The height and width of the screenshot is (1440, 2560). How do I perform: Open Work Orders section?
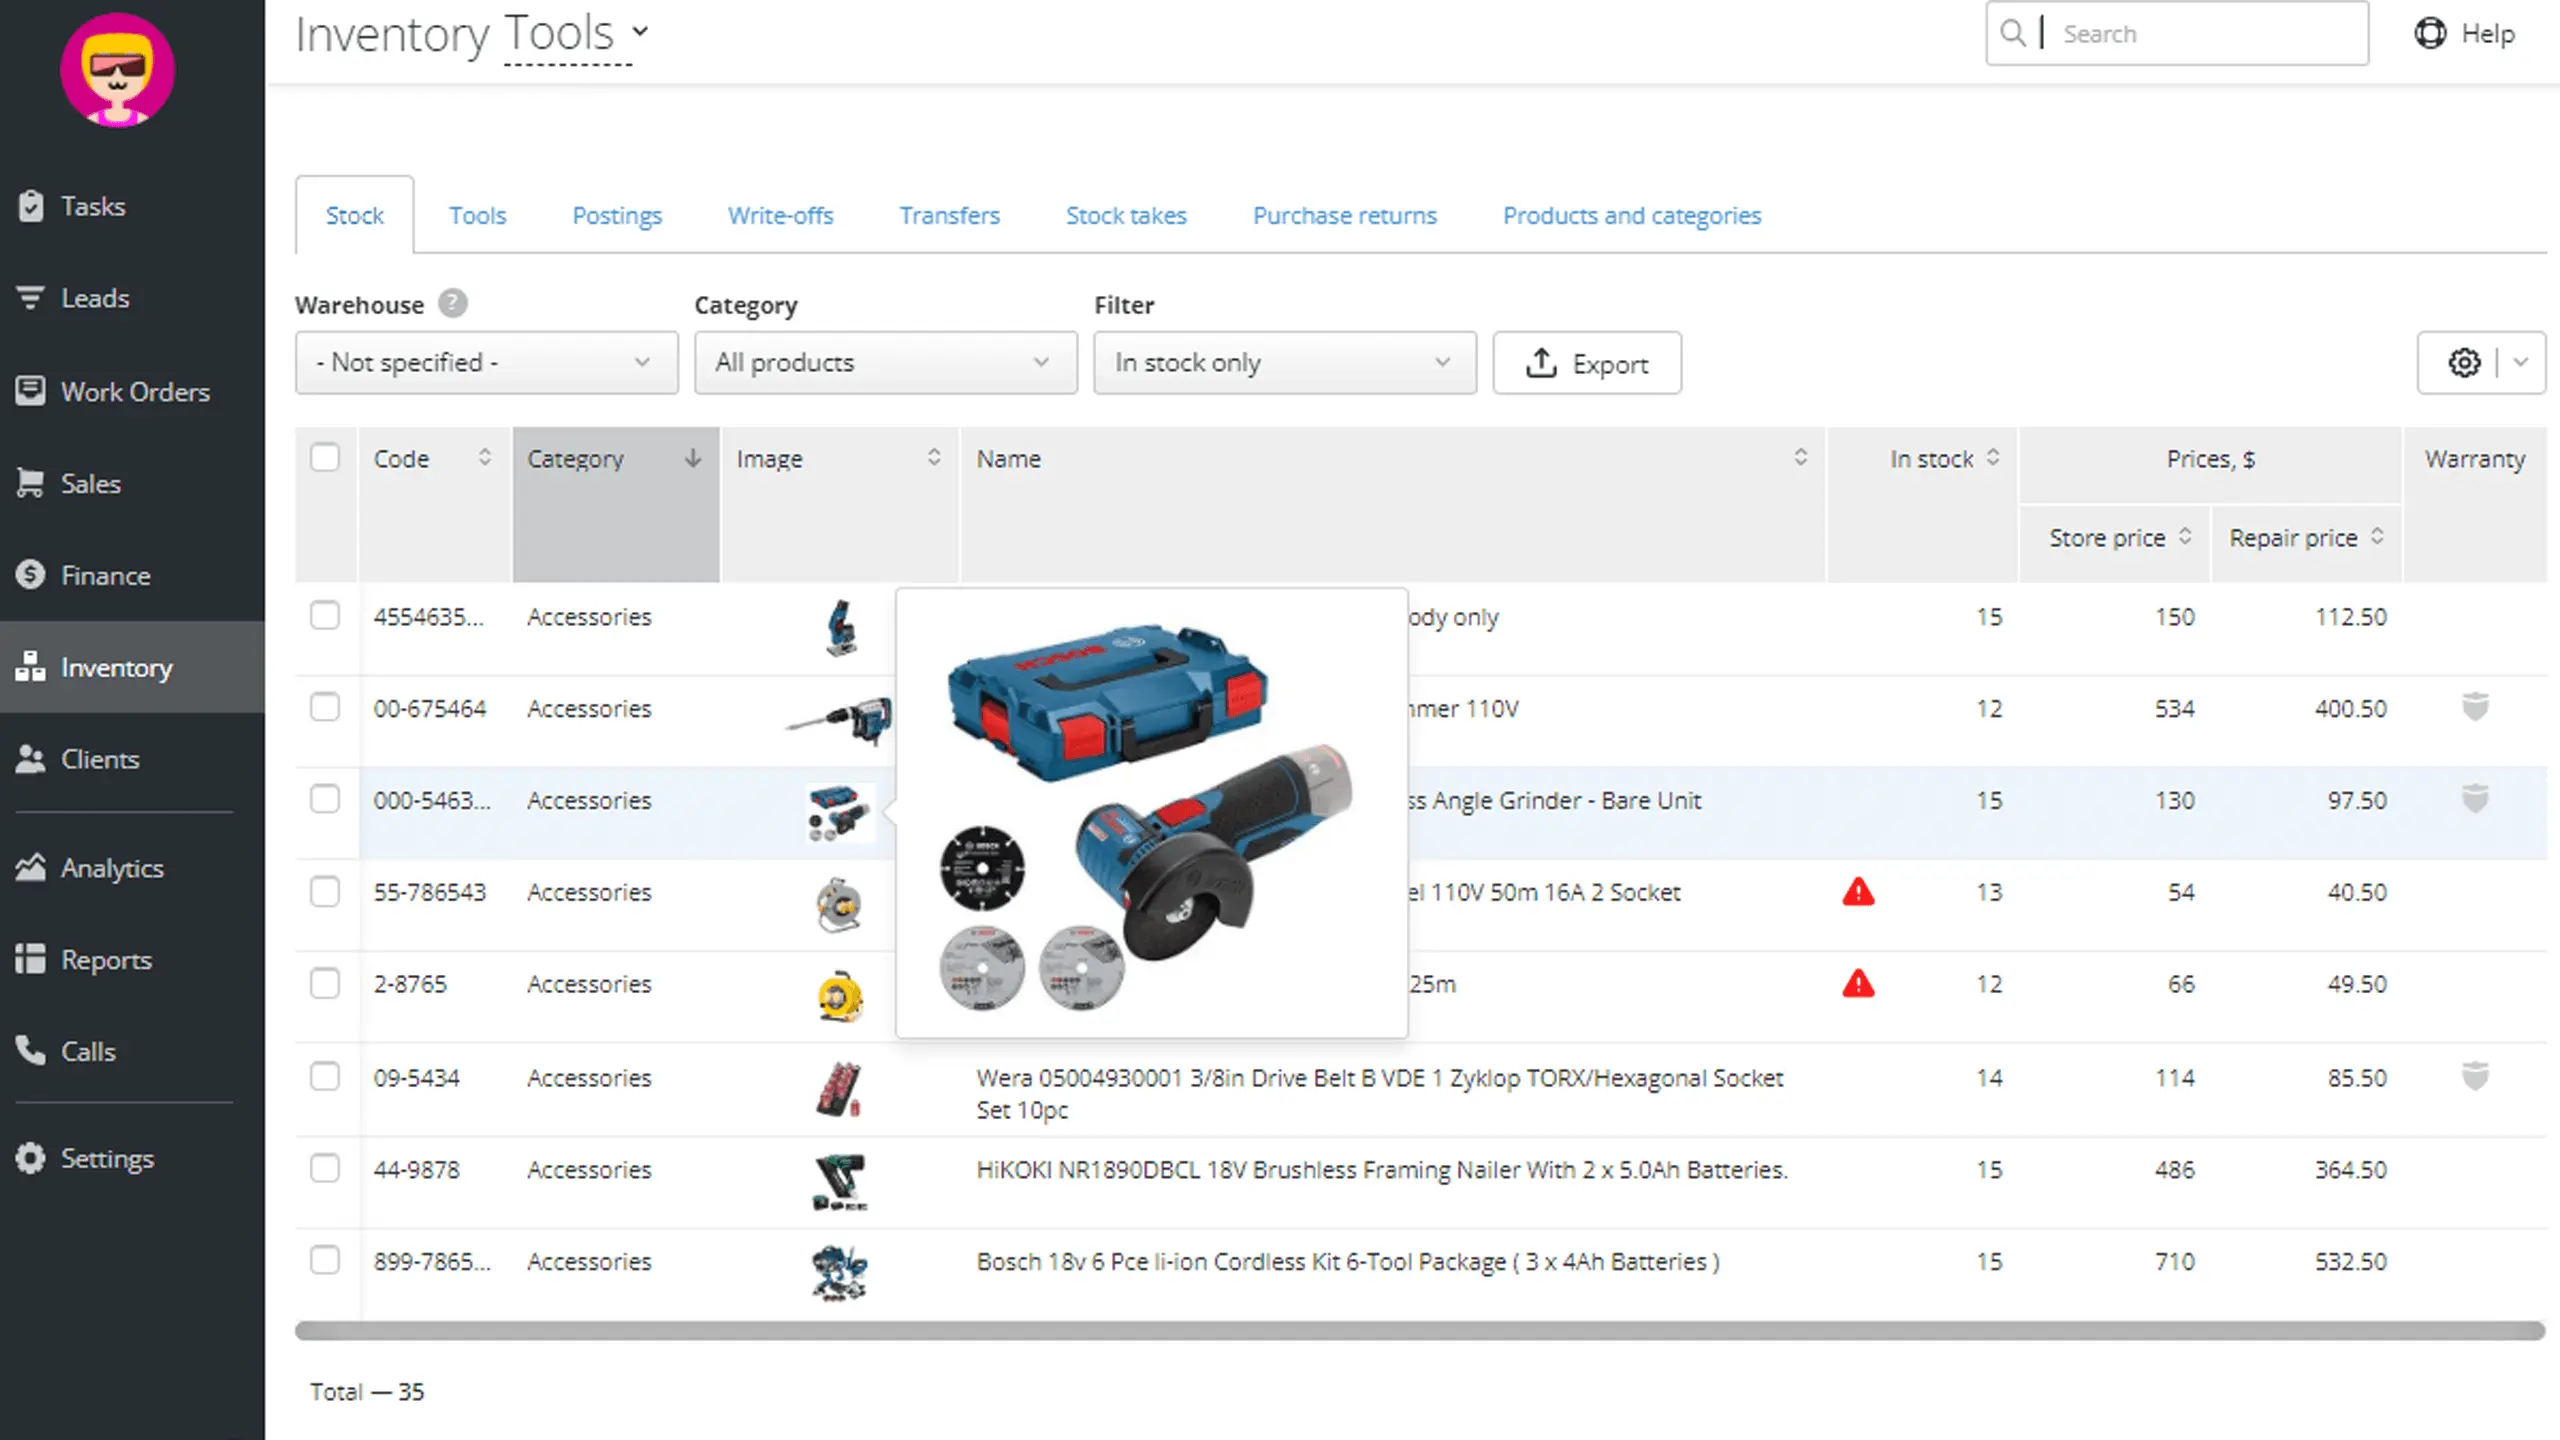point(113,391)
